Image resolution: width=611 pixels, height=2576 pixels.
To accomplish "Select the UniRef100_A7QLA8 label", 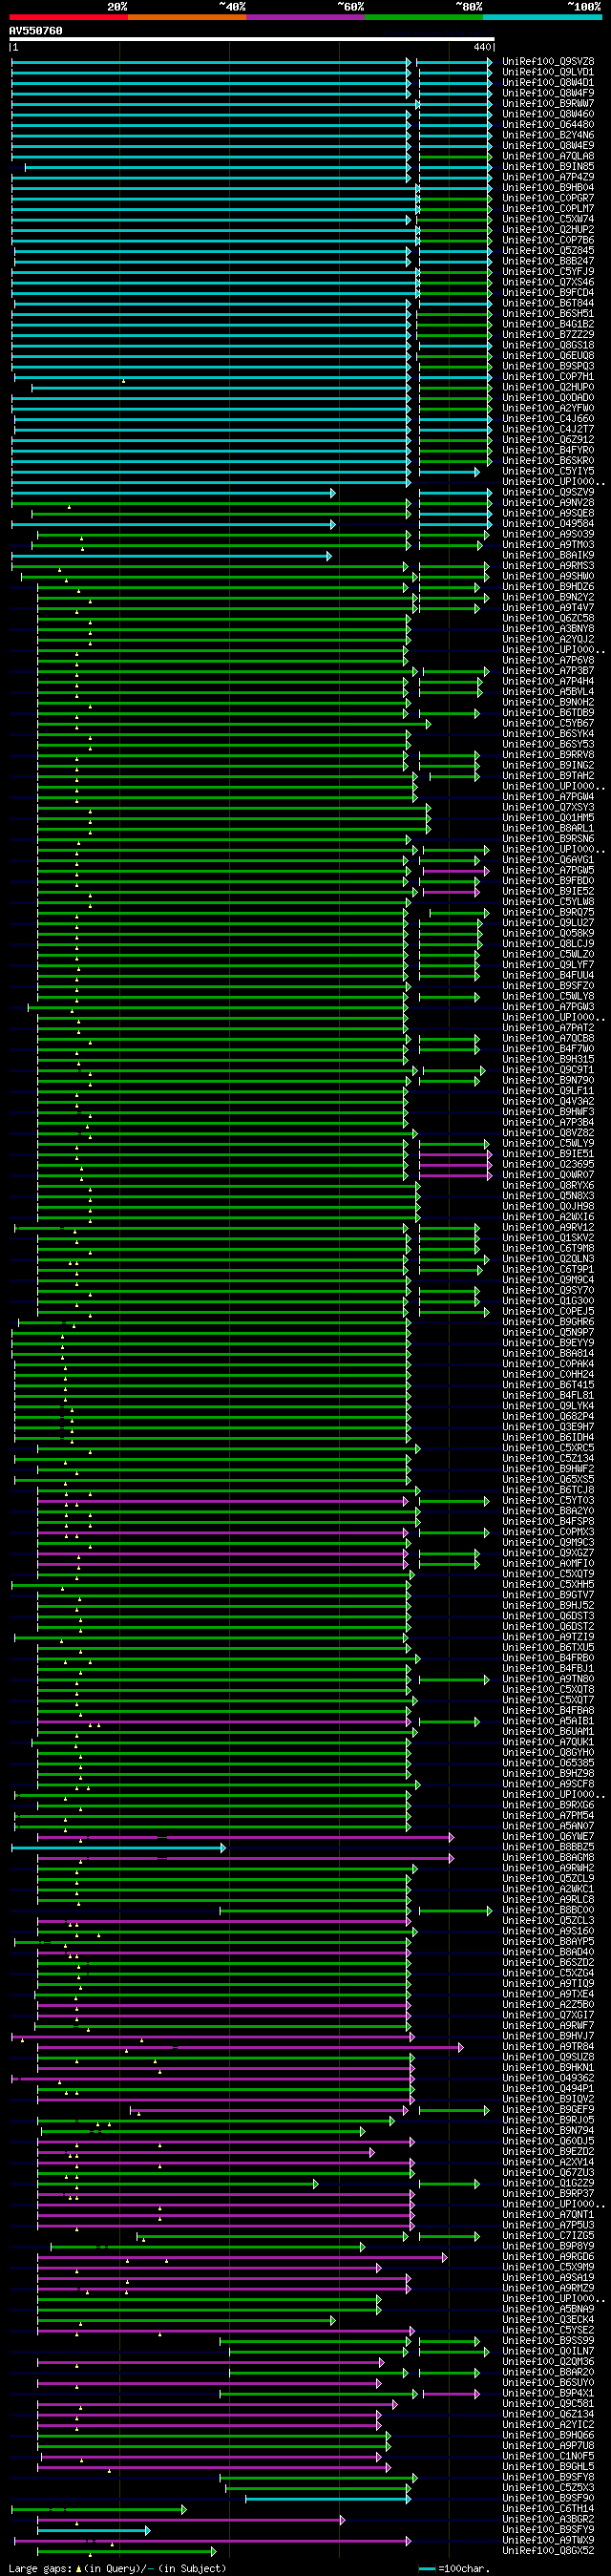I will [x=548, y=156].
